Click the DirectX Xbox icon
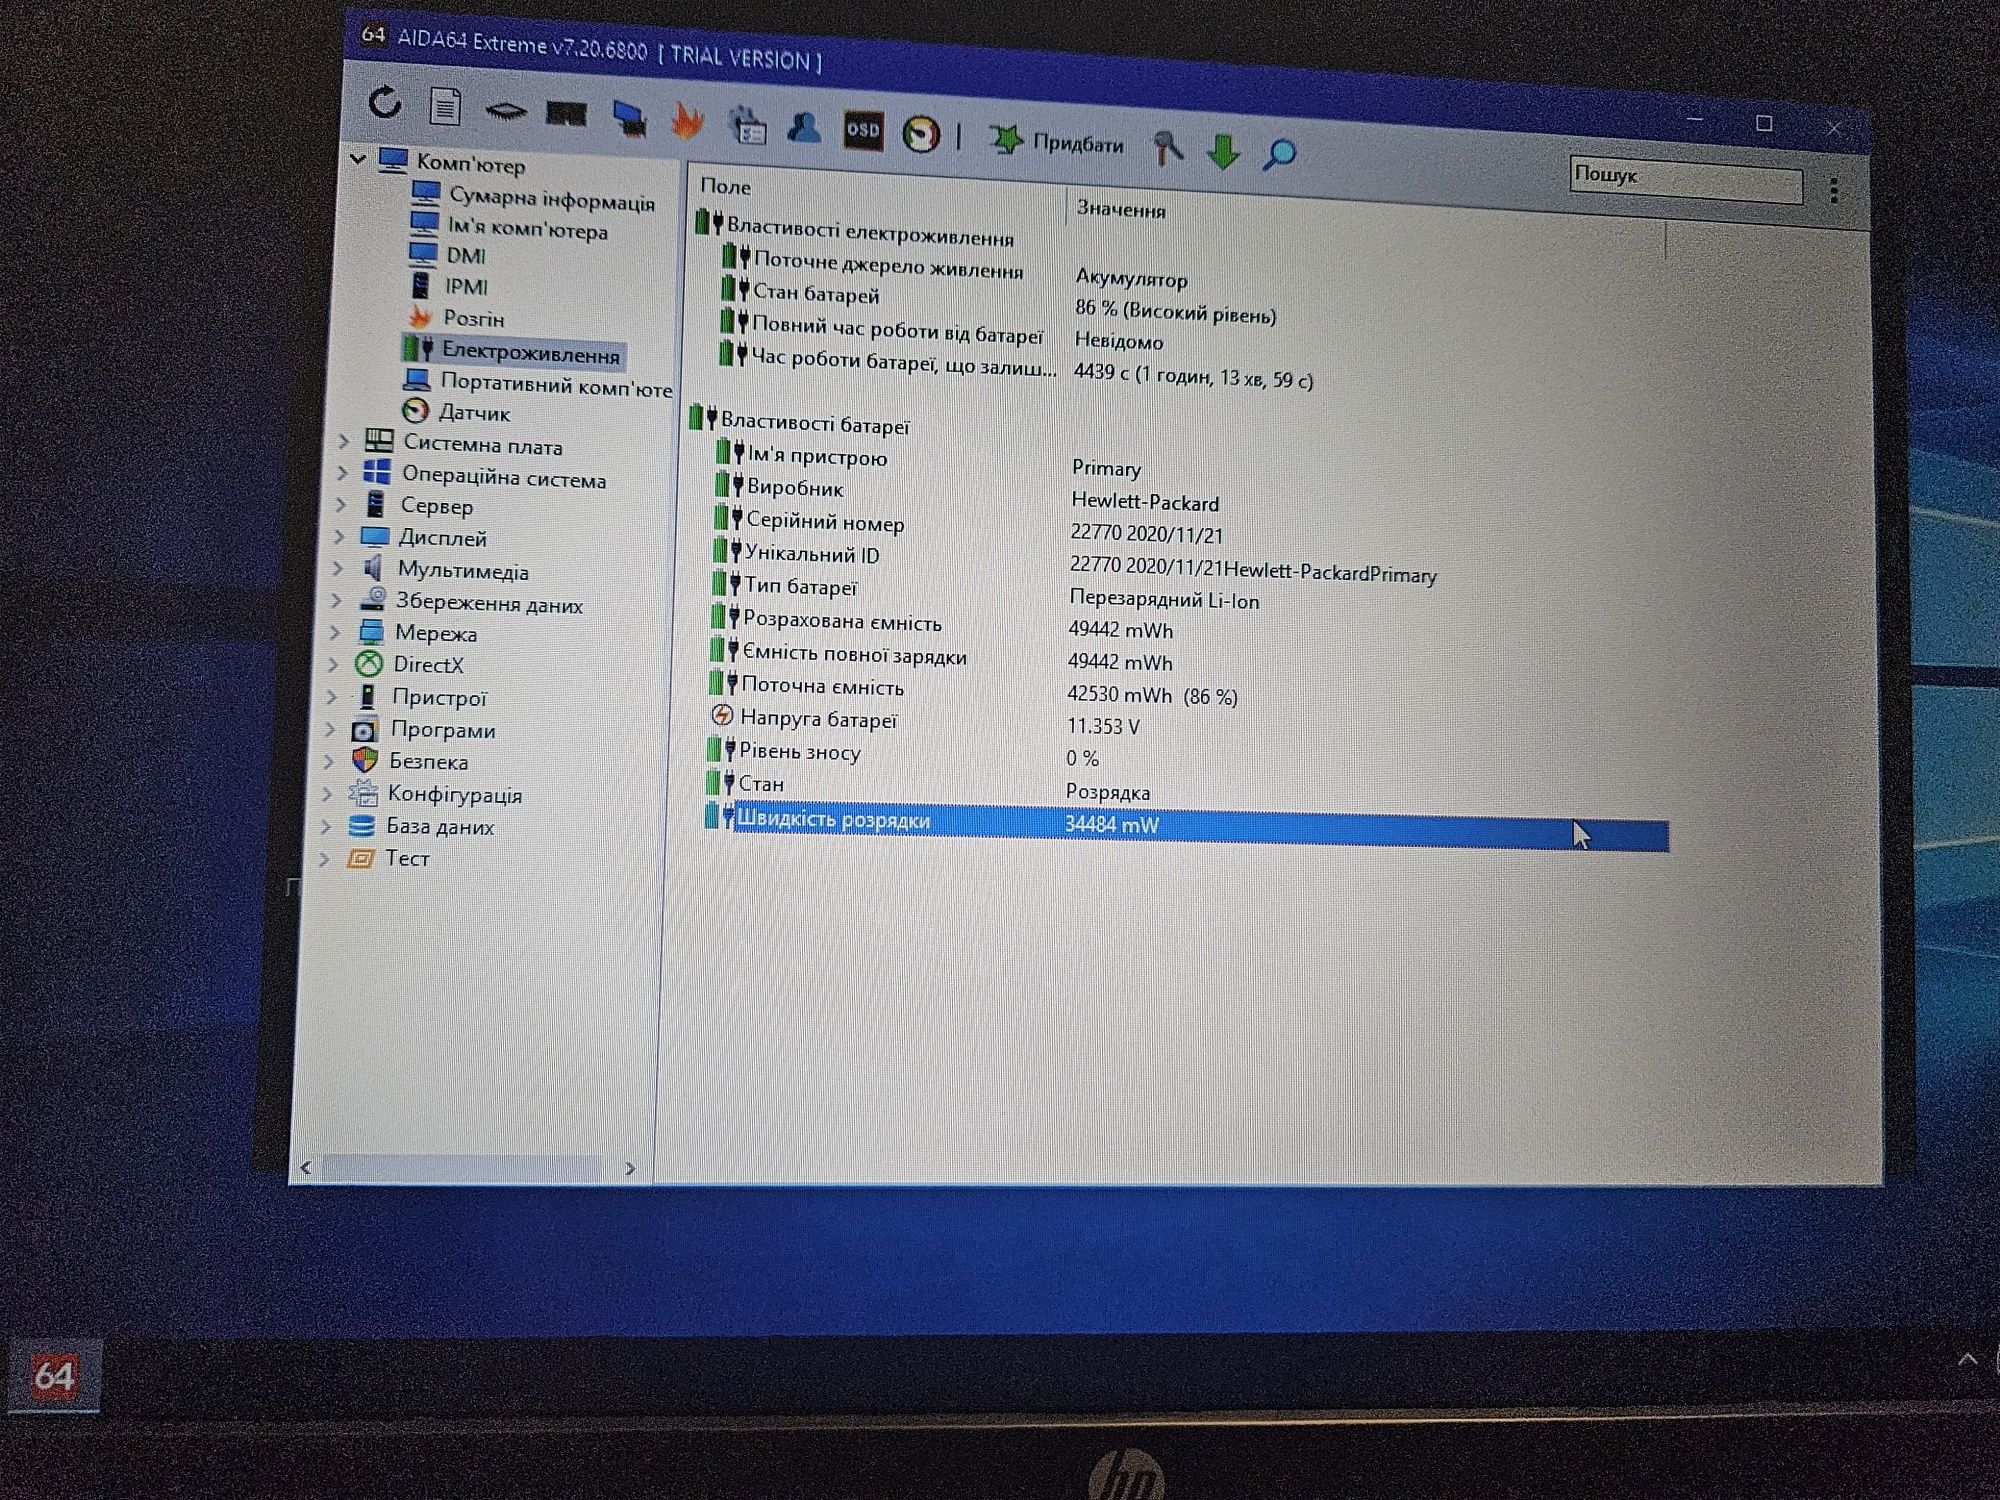This screenshot has width=2000, height=1500. click(369, 664)
